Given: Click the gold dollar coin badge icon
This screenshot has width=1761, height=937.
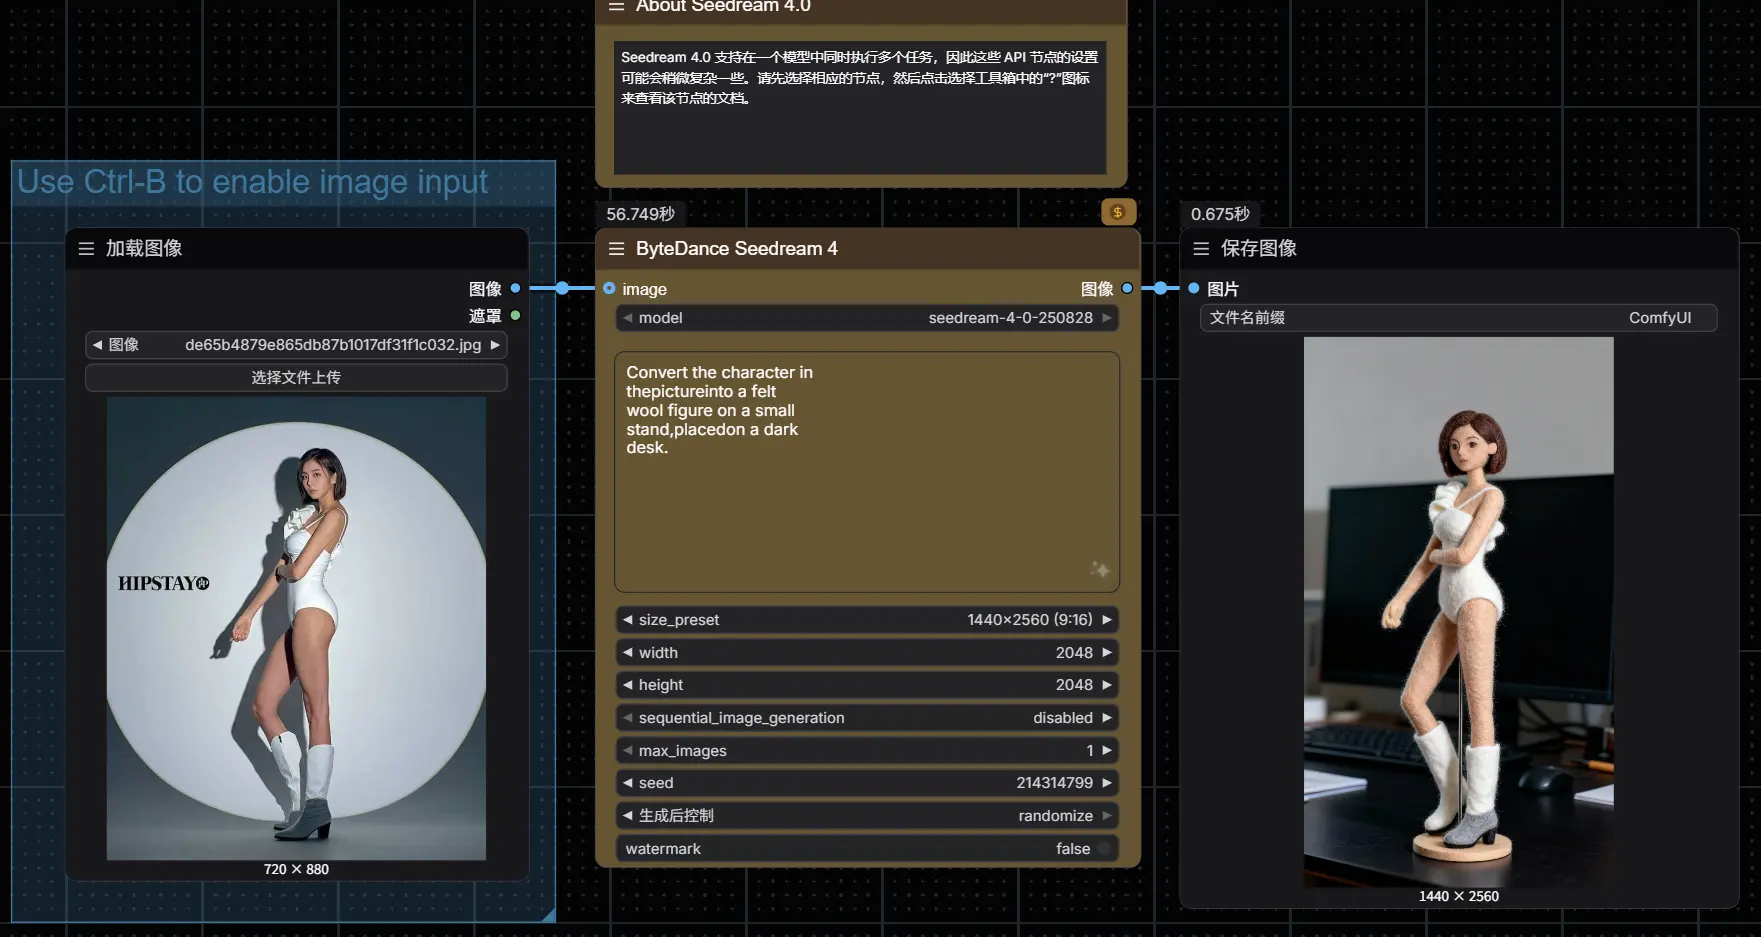Looking at the screenshot, I should click(1117, 212).
